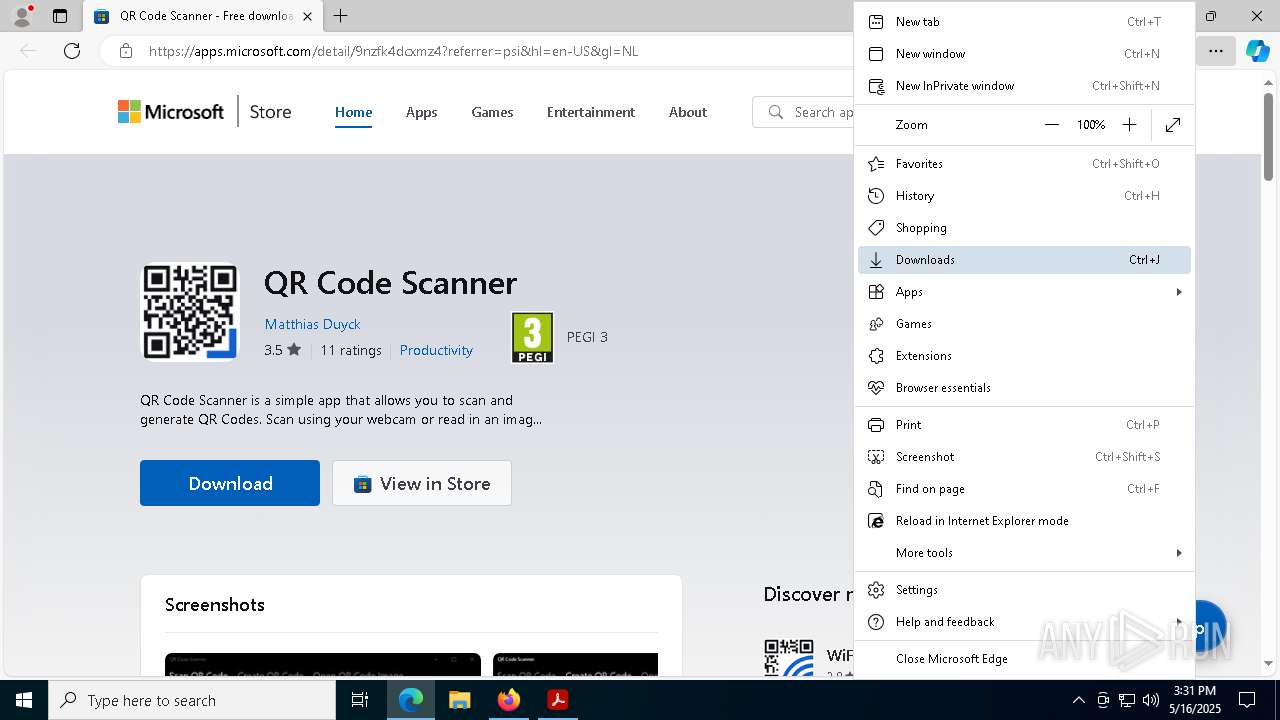The image size is (1280, 720).
Task: Decrease zoom with minus button
Action: click(x=1051, y=125)
